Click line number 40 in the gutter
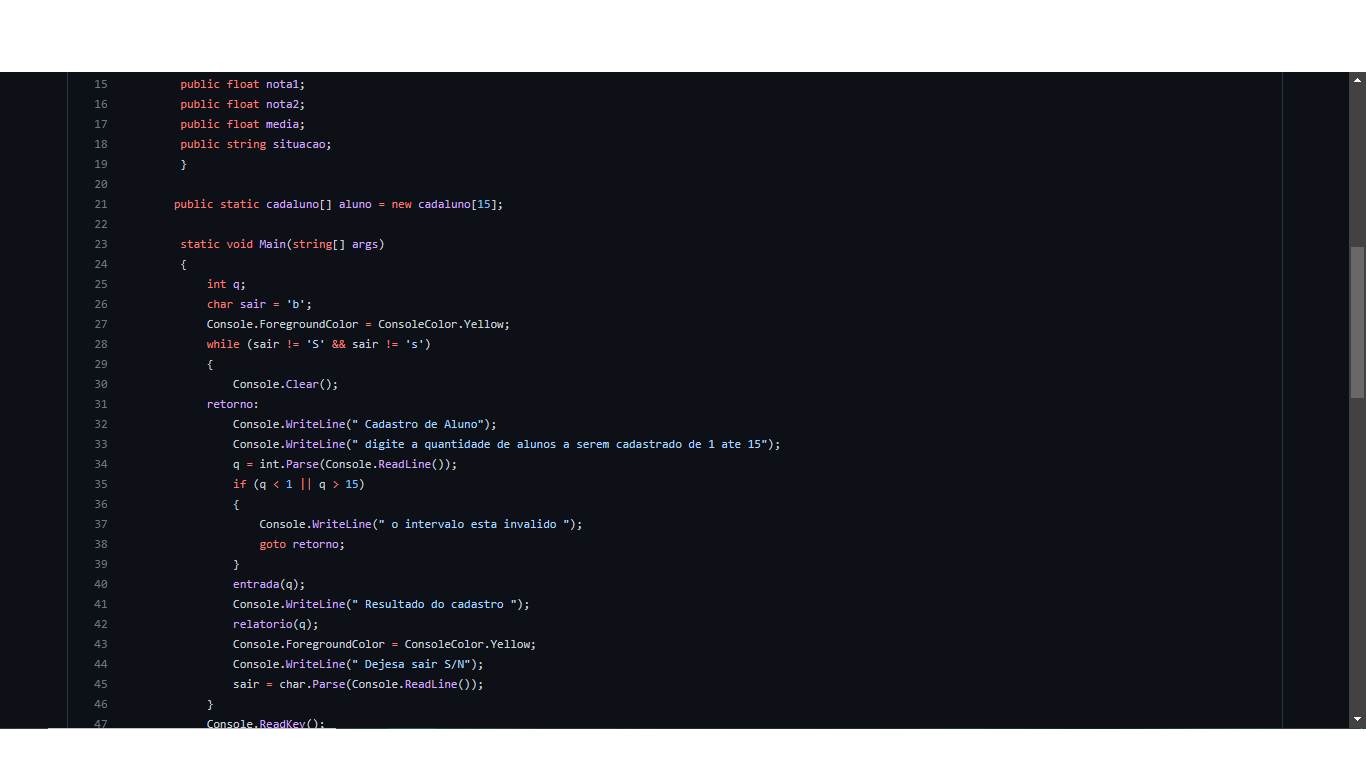Screen dimensions: 1366x768 [100, 584]
